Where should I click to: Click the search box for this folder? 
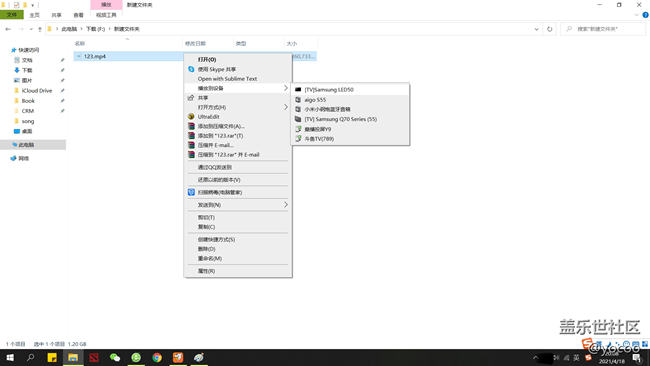(x=603, y=29)
